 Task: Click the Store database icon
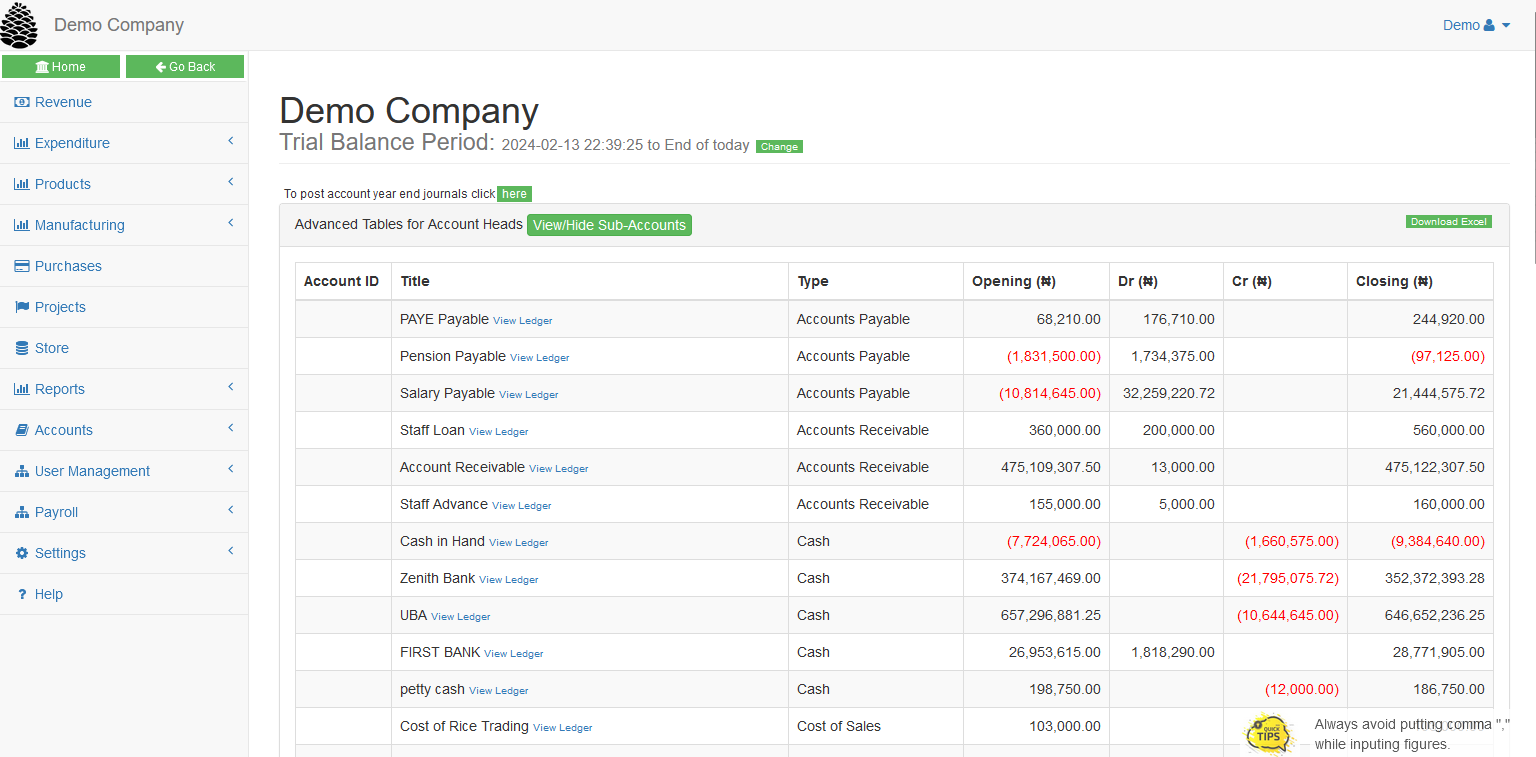(x=22, y=348)
